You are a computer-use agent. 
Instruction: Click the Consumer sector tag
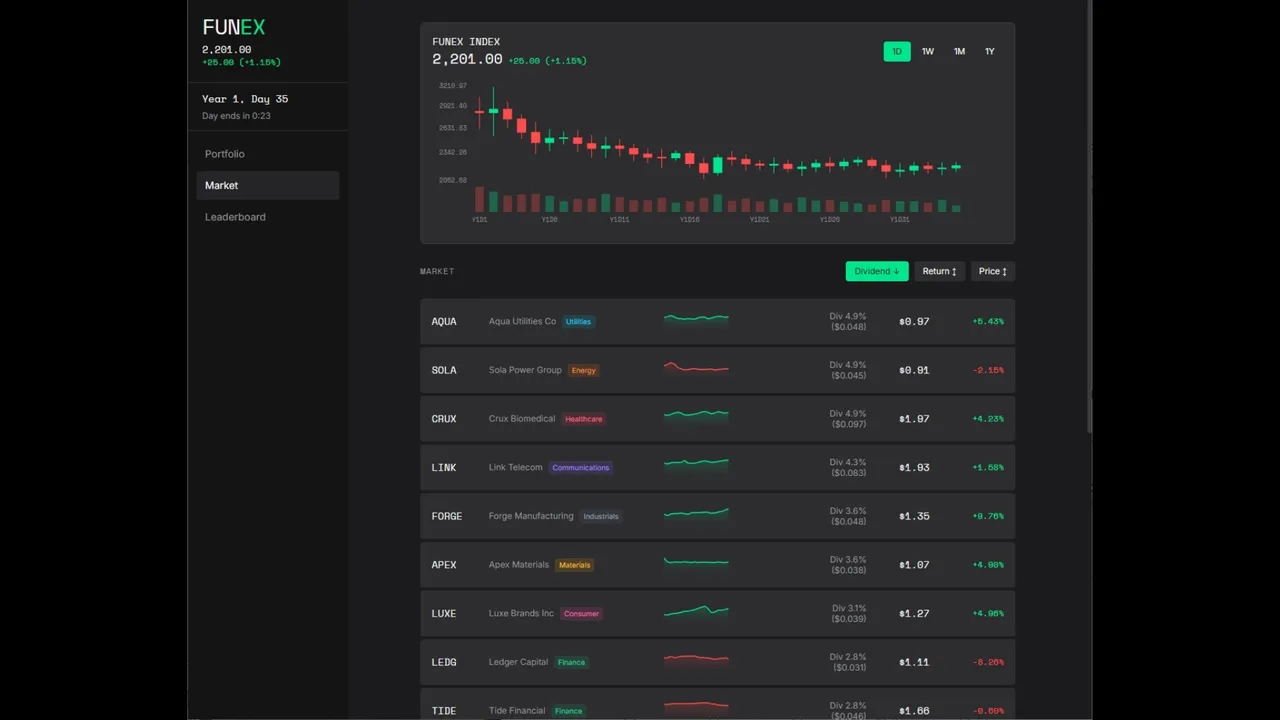click(x=581, y=614)
